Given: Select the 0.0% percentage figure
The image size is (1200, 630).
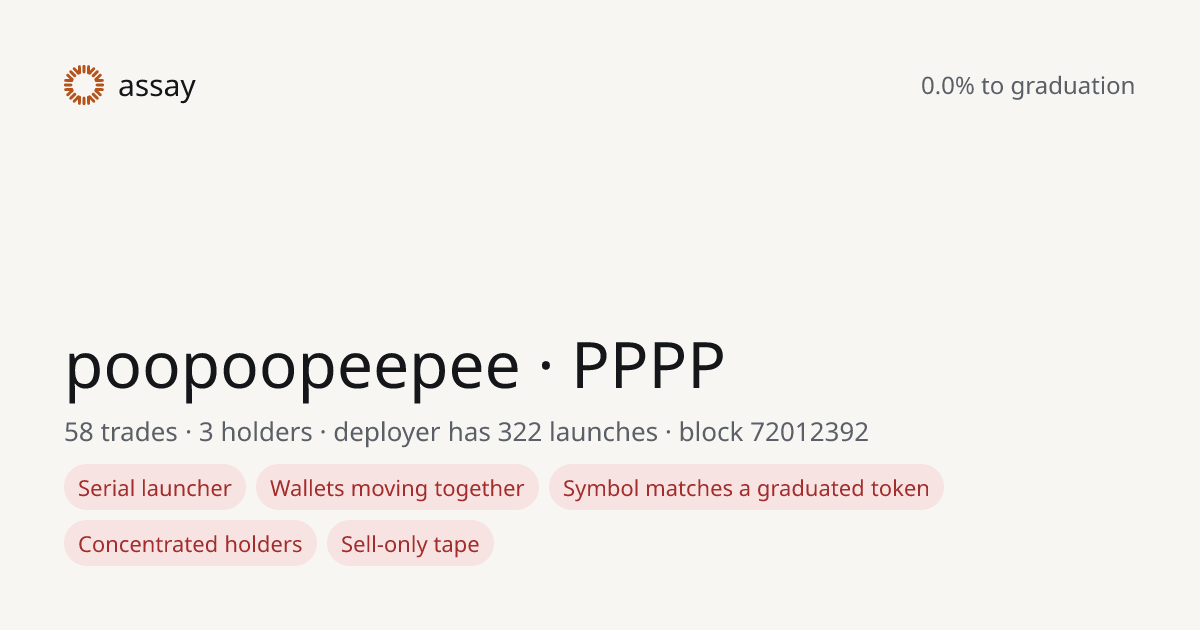Looking at the screenshot, I should [947, 86].
